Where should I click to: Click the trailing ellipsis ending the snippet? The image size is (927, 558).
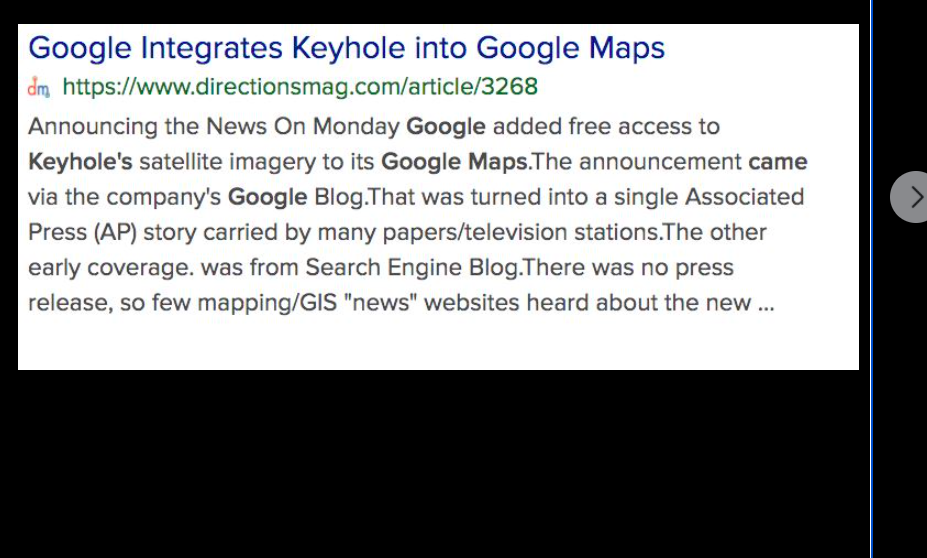pyautogui.click(x=766, y=304)
